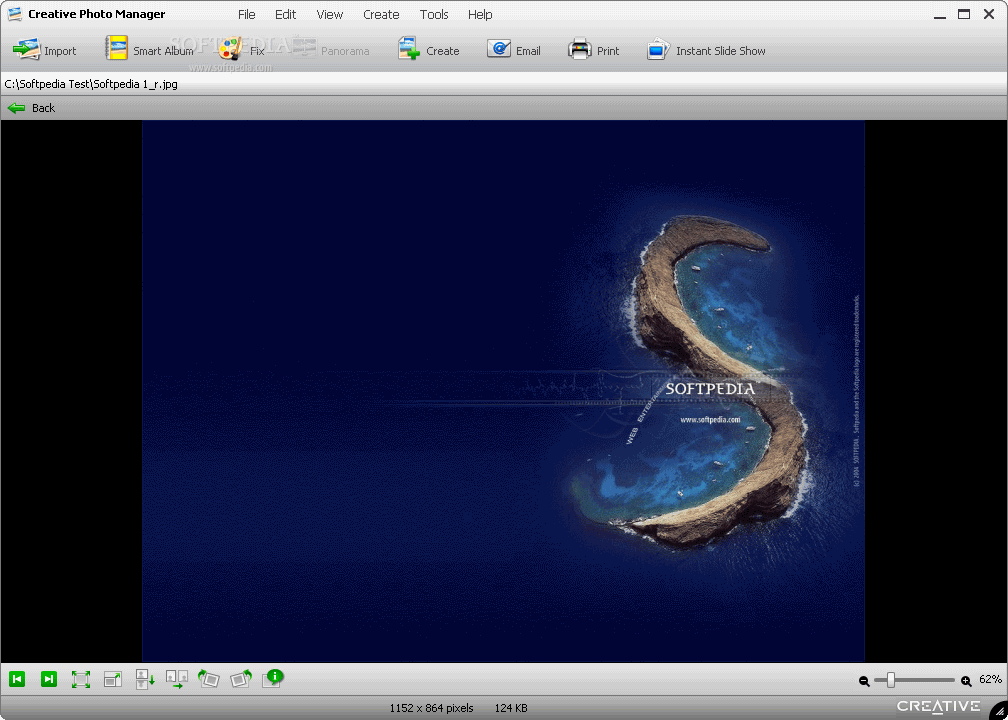
Task: Fit the photo to the window
Action: tap(81, 680)
